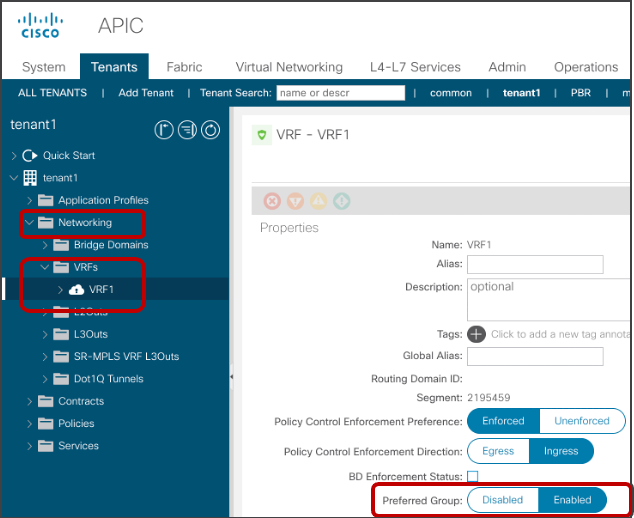Expand the Application Profiles chevron
Image resolution: width=634 pixels, height=518 pixels.
(x=29, y=200)
